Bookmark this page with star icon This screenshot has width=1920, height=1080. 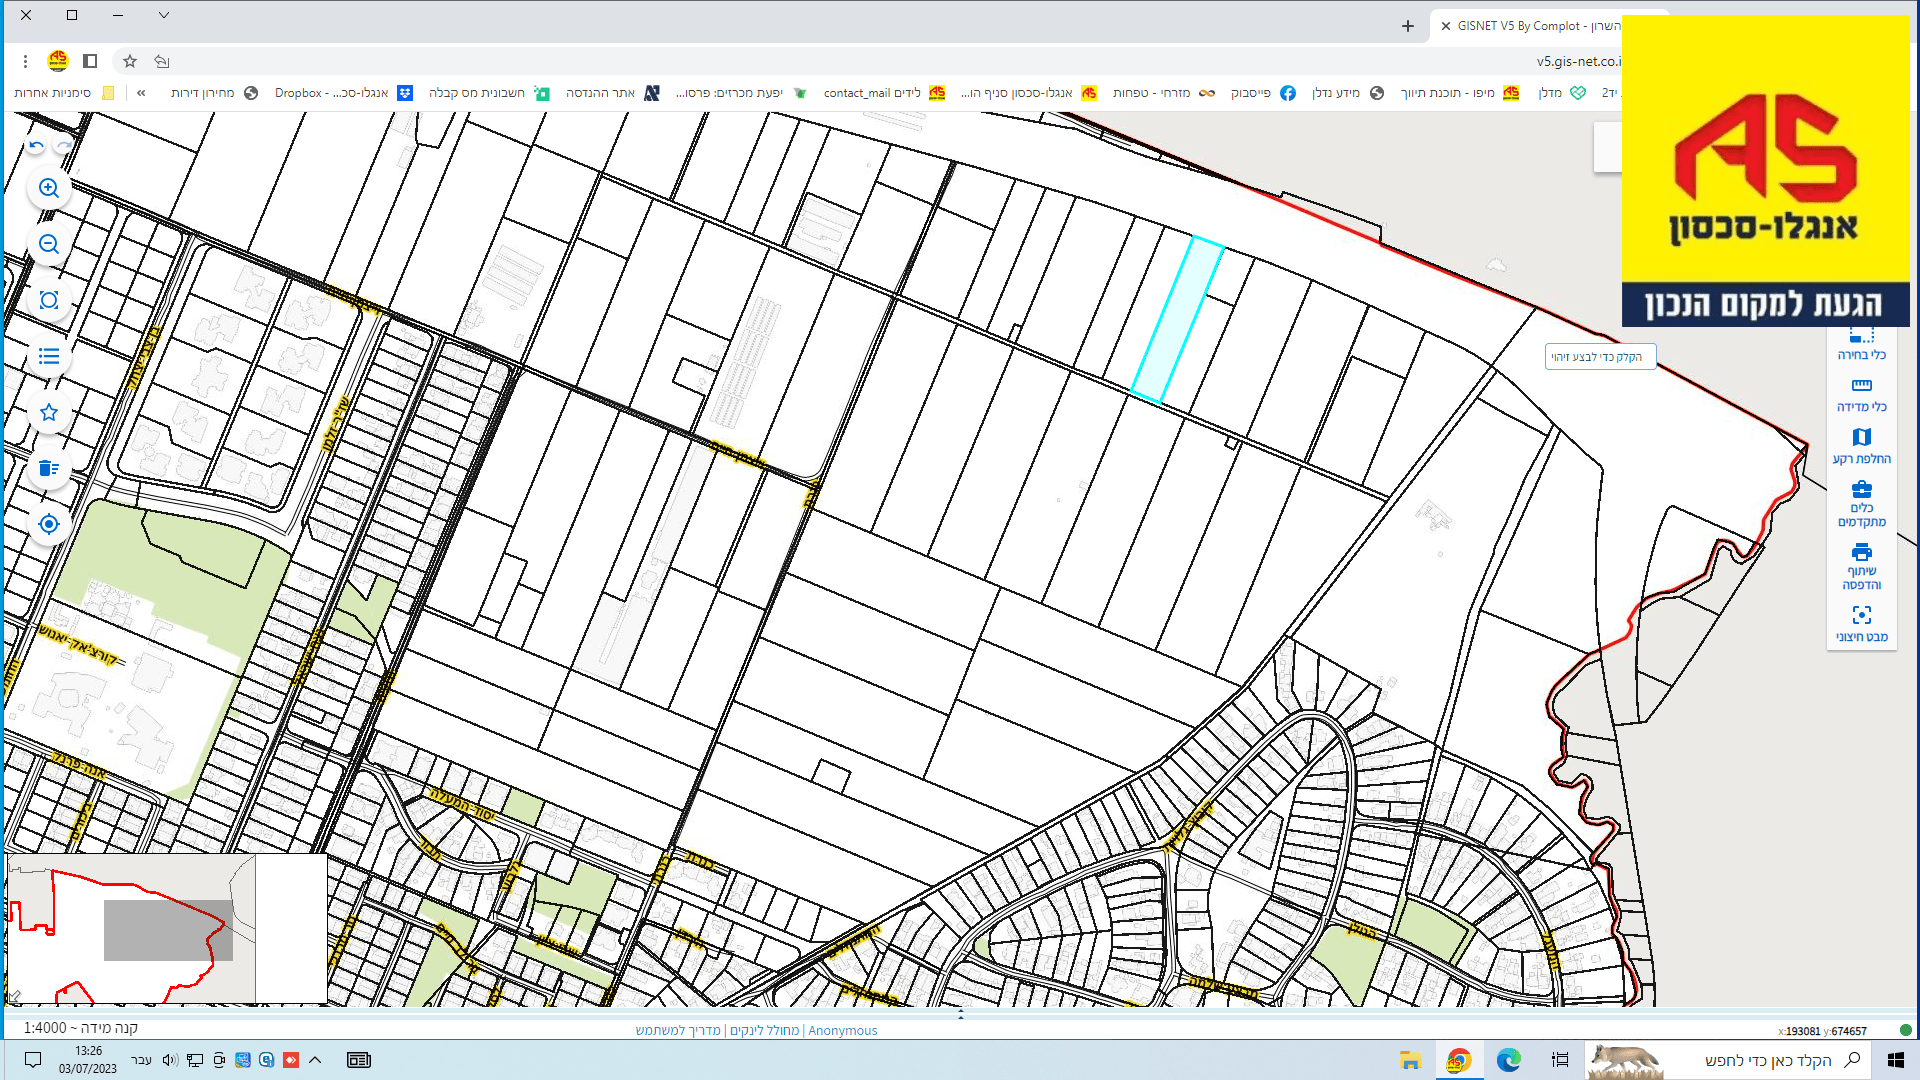coord(130,61)
